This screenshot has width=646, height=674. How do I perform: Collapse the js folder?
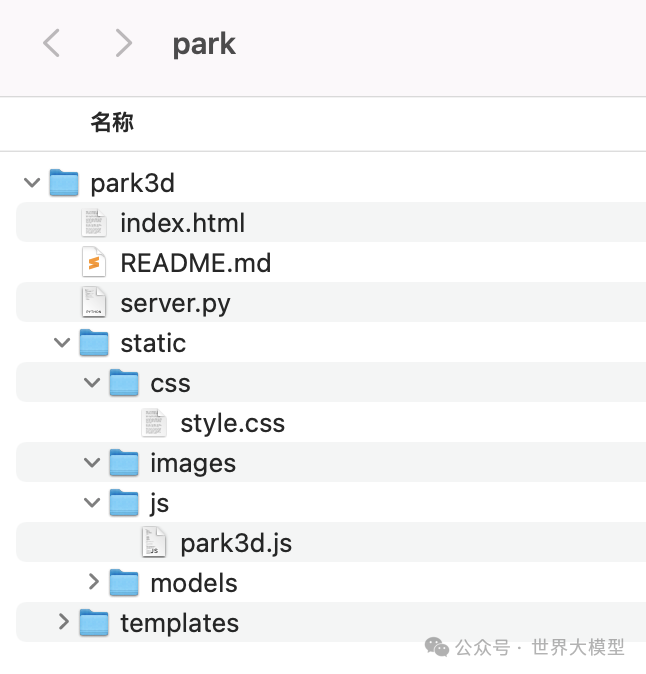(92, 502)
